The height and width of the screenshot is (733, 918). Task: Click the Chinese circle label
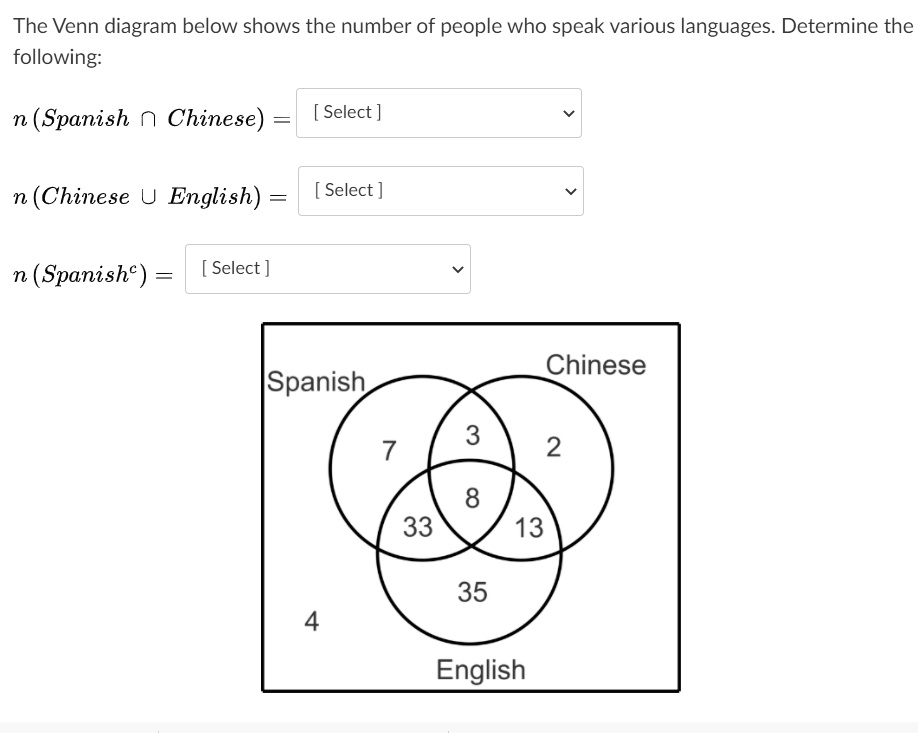point(596,365)
